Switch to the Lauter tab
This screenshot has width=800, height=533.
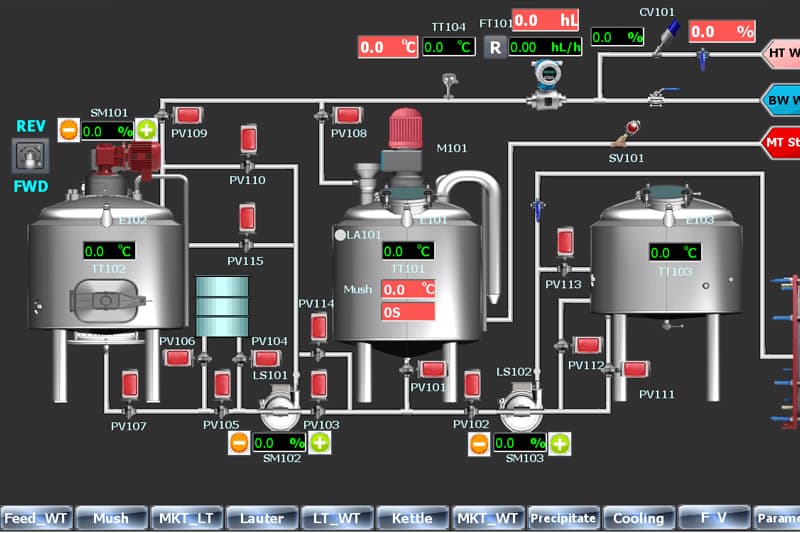(x=262, y=518)
